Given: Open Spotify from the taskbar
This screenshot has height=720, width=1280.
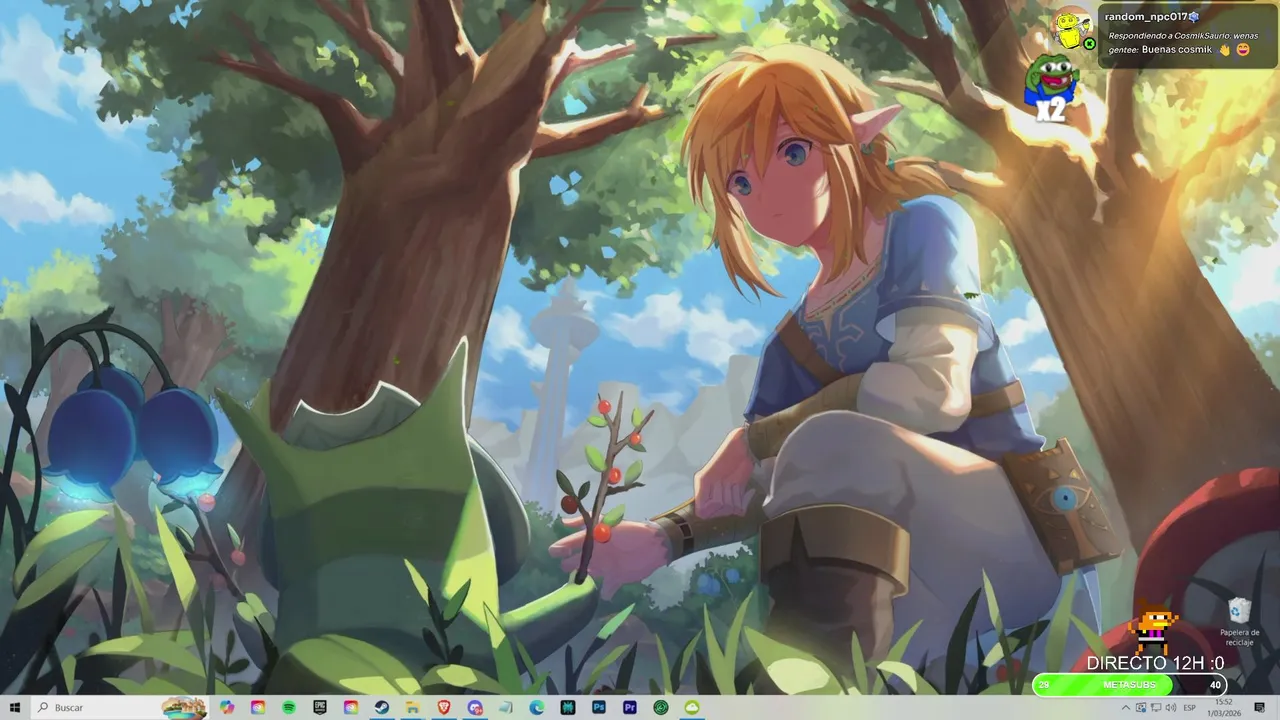Looking at the screenshot, I should (289, 707).
